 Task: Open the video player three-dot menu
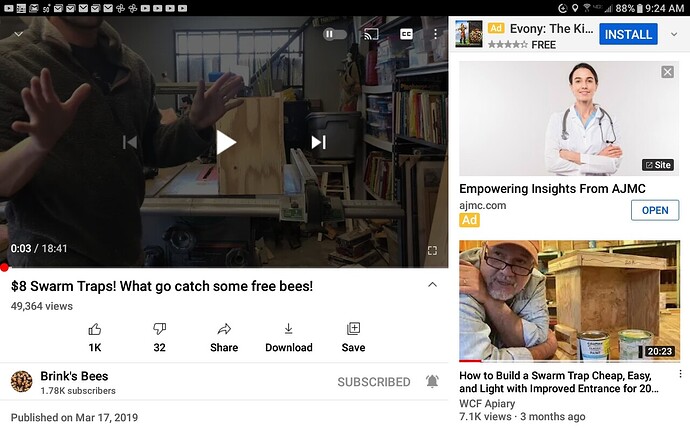[435, 34]
